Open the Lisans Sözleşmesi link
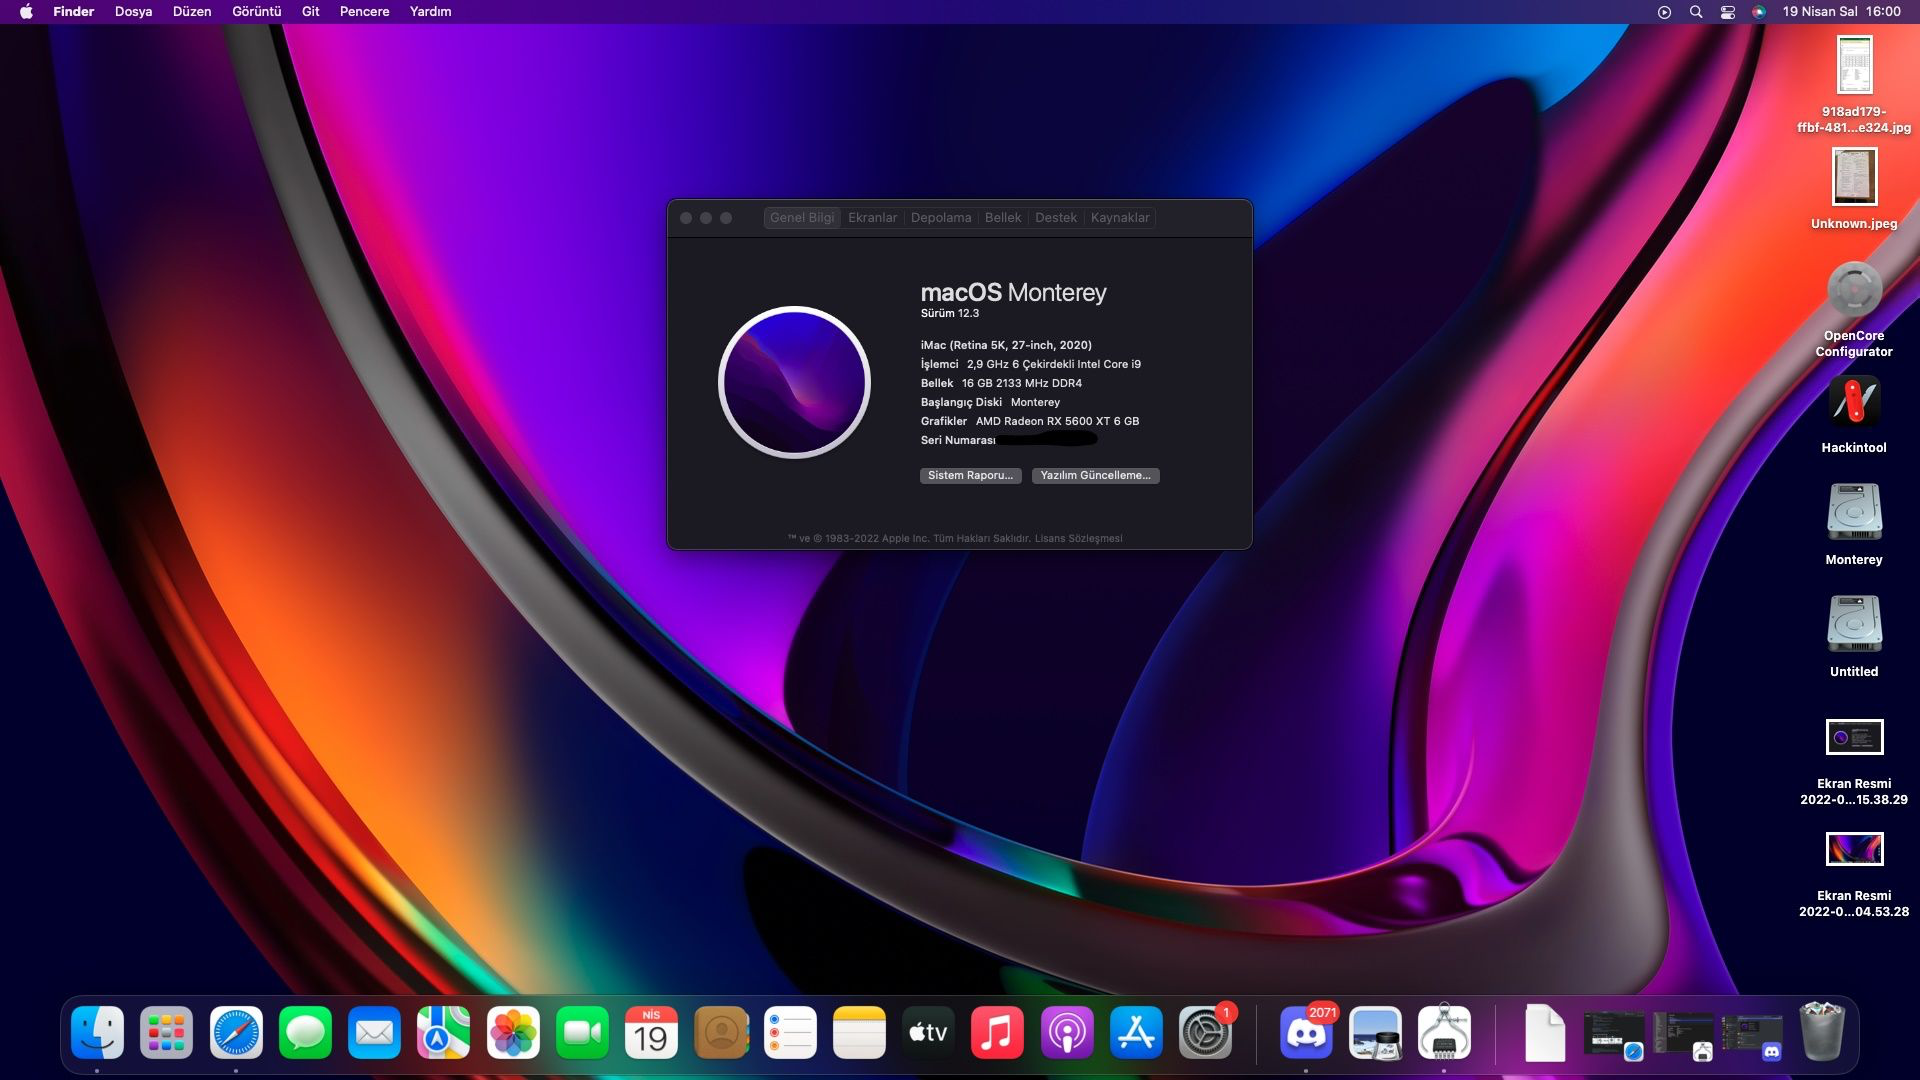This screenshot has height=1080, width=1920. click(x=1078, y=539)
